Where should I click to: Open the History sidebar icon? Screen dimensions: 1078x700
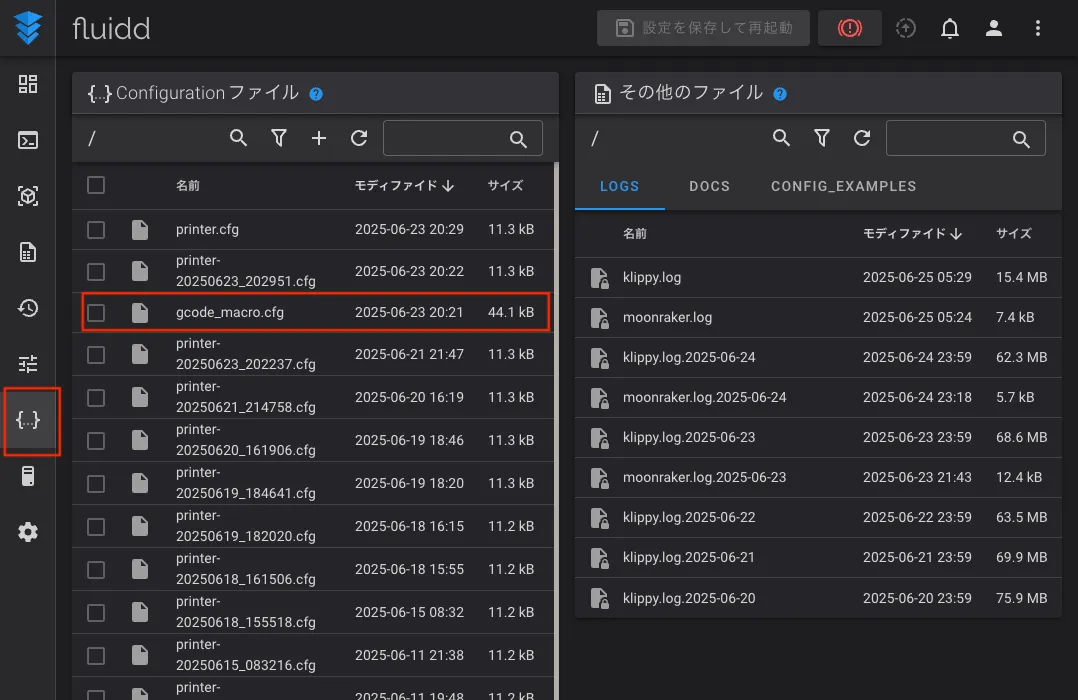coord(28,308)
